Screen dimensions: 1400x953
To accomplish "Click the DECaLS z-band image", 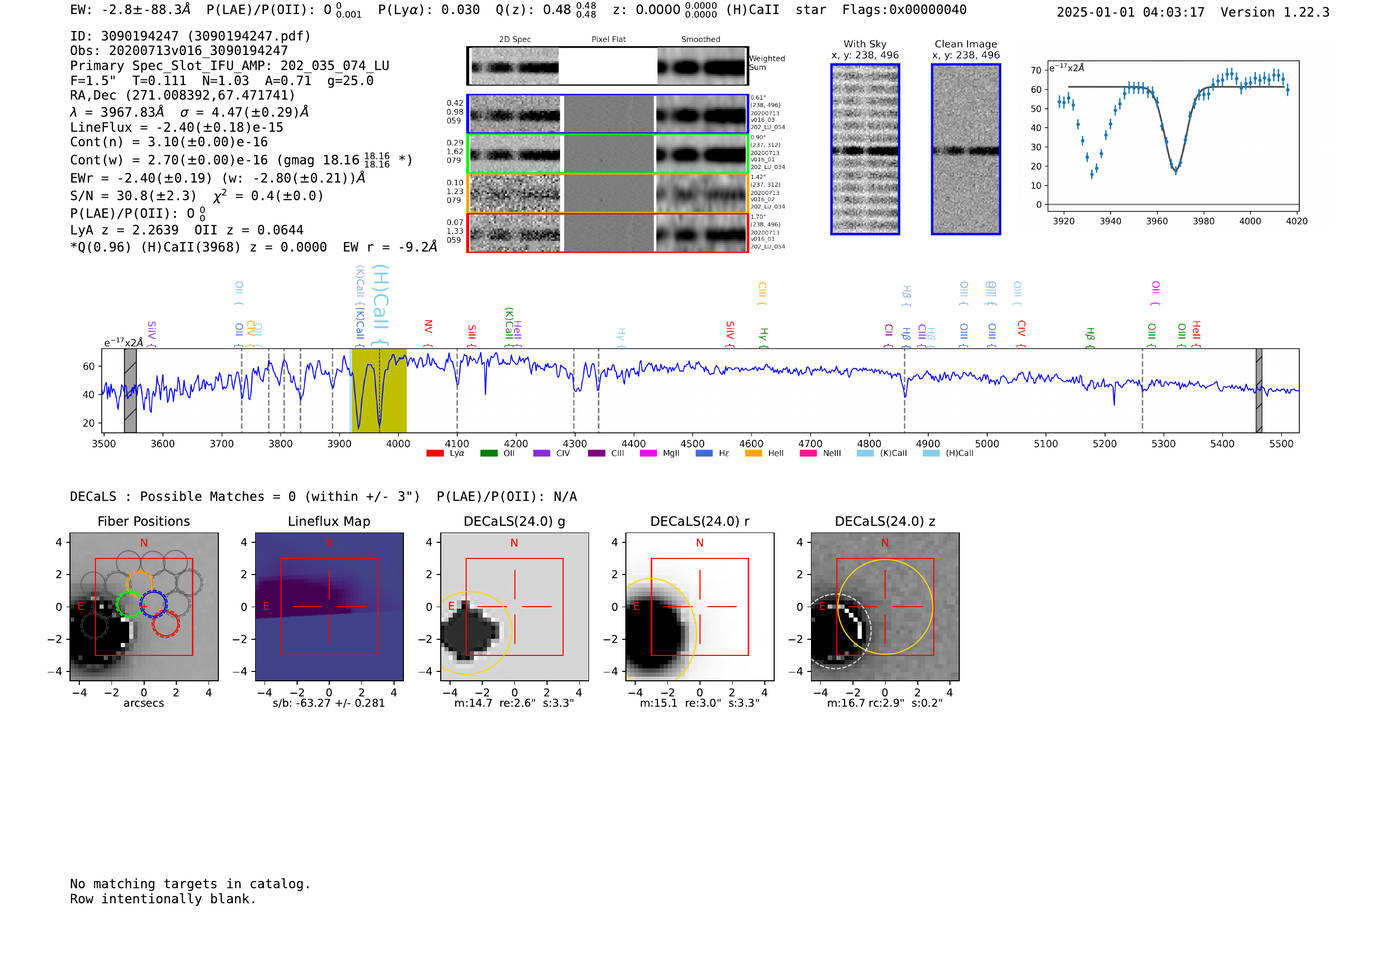I will coord(884,607).
